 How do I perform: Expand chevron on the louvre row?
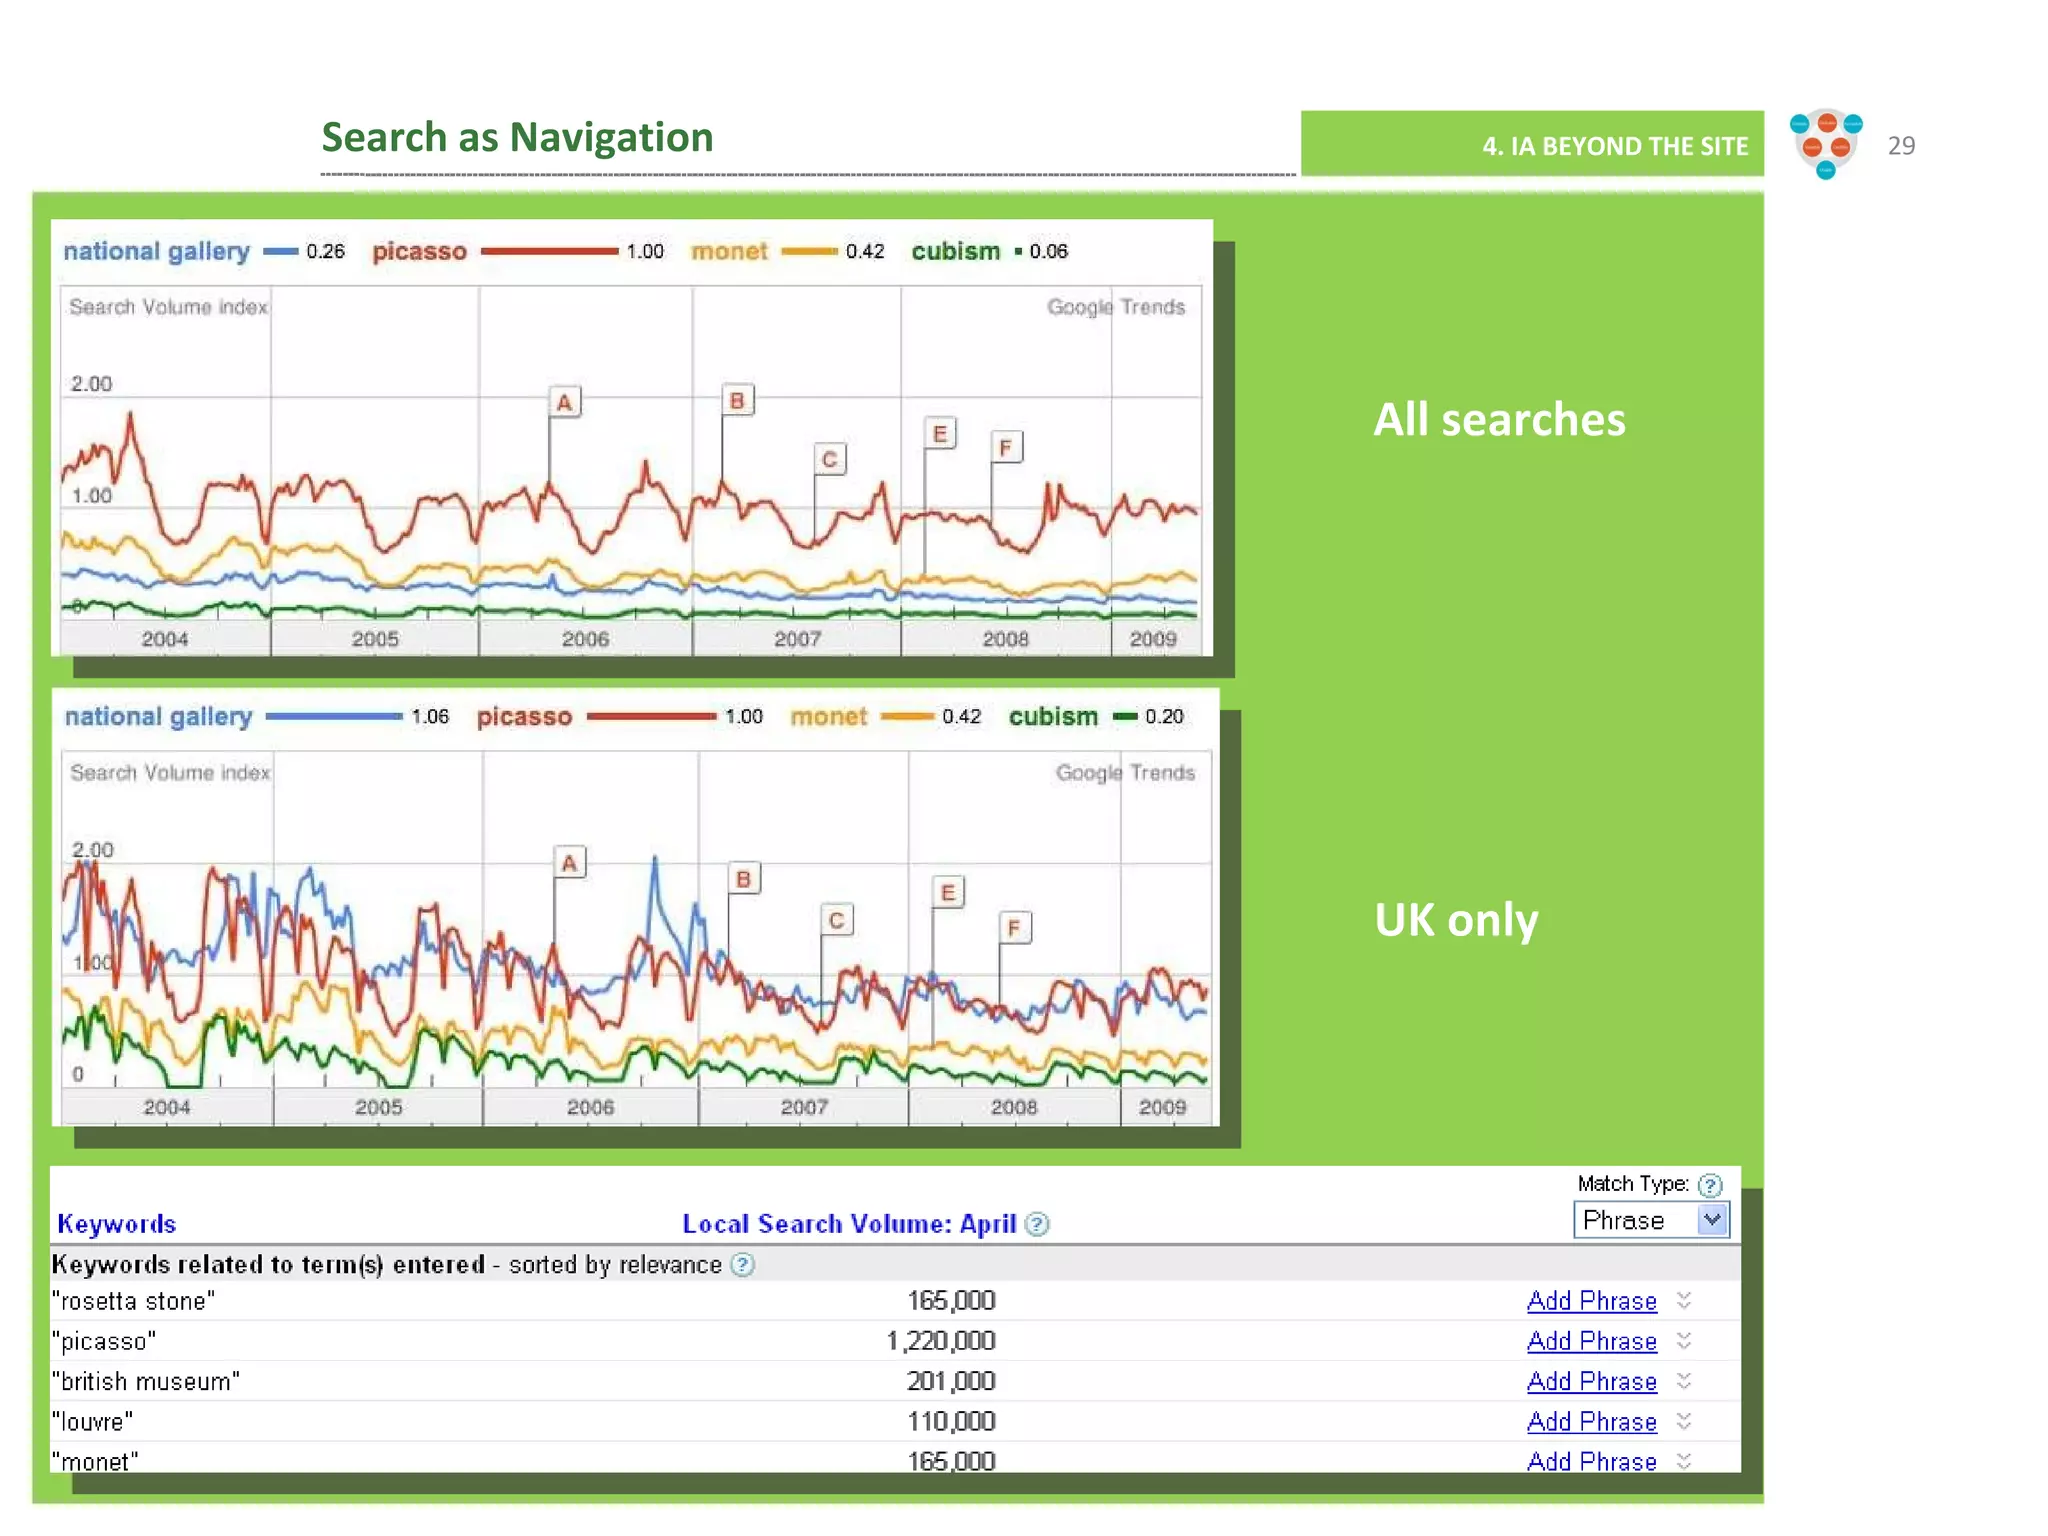click(x=1684, y=1421)
